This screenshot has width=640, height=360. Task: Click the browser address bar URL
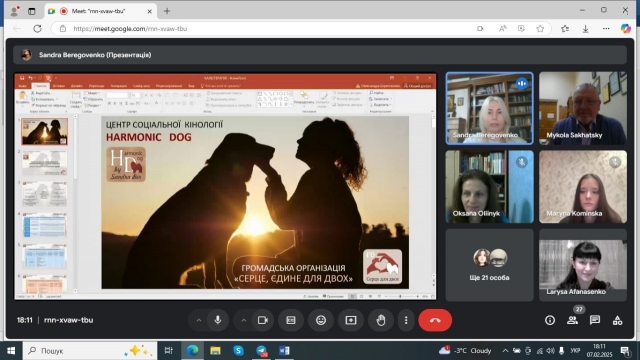[x=130, y=29]
